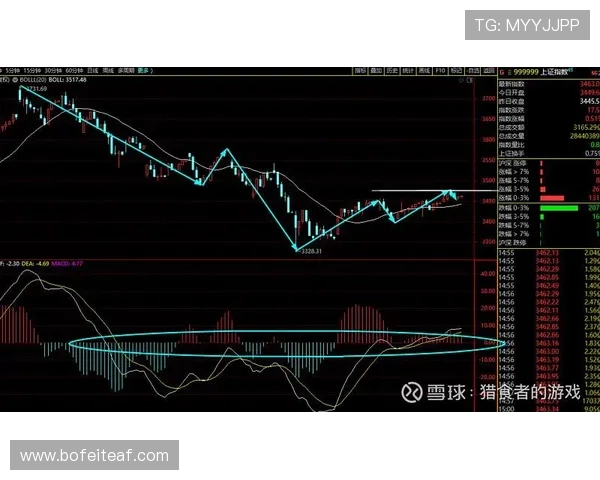Open the 历史 toolbar button
This screenshot has width=600, height=480.
point(392,72)
